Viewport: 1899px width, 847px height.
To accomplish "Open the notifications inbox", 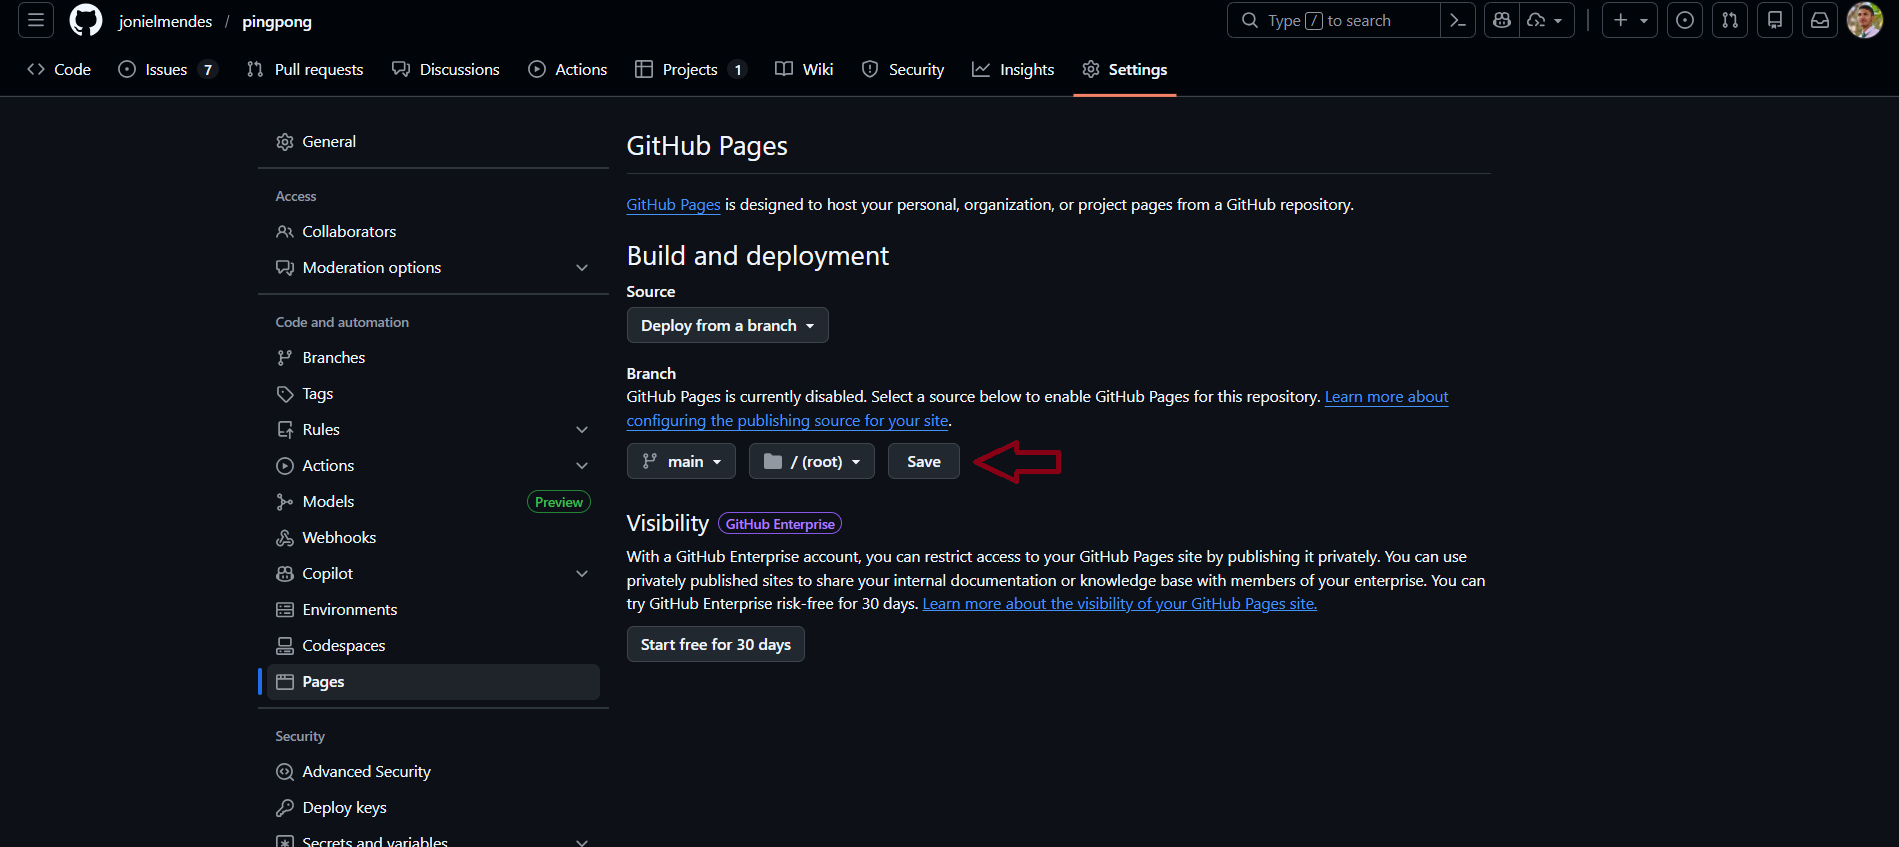I will coord(1820,20).
